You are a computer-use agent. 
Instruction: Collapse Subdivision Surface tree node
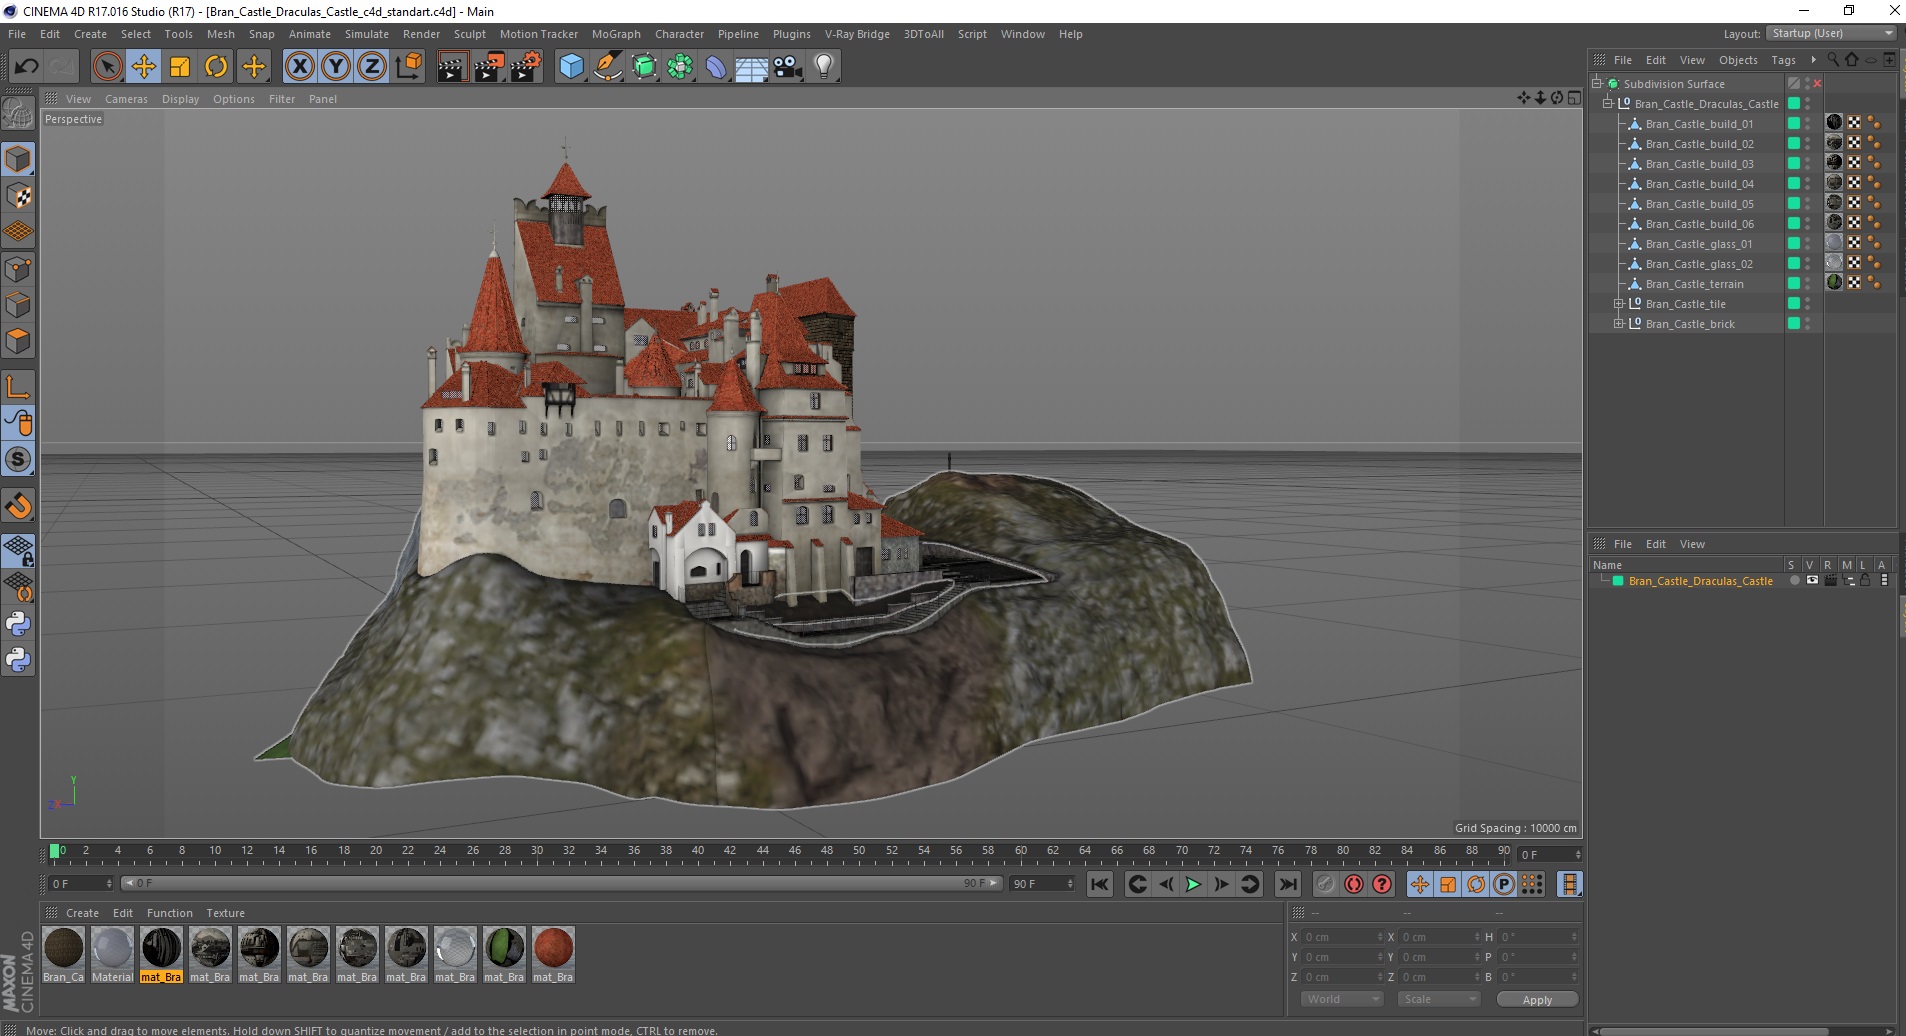1597,84
